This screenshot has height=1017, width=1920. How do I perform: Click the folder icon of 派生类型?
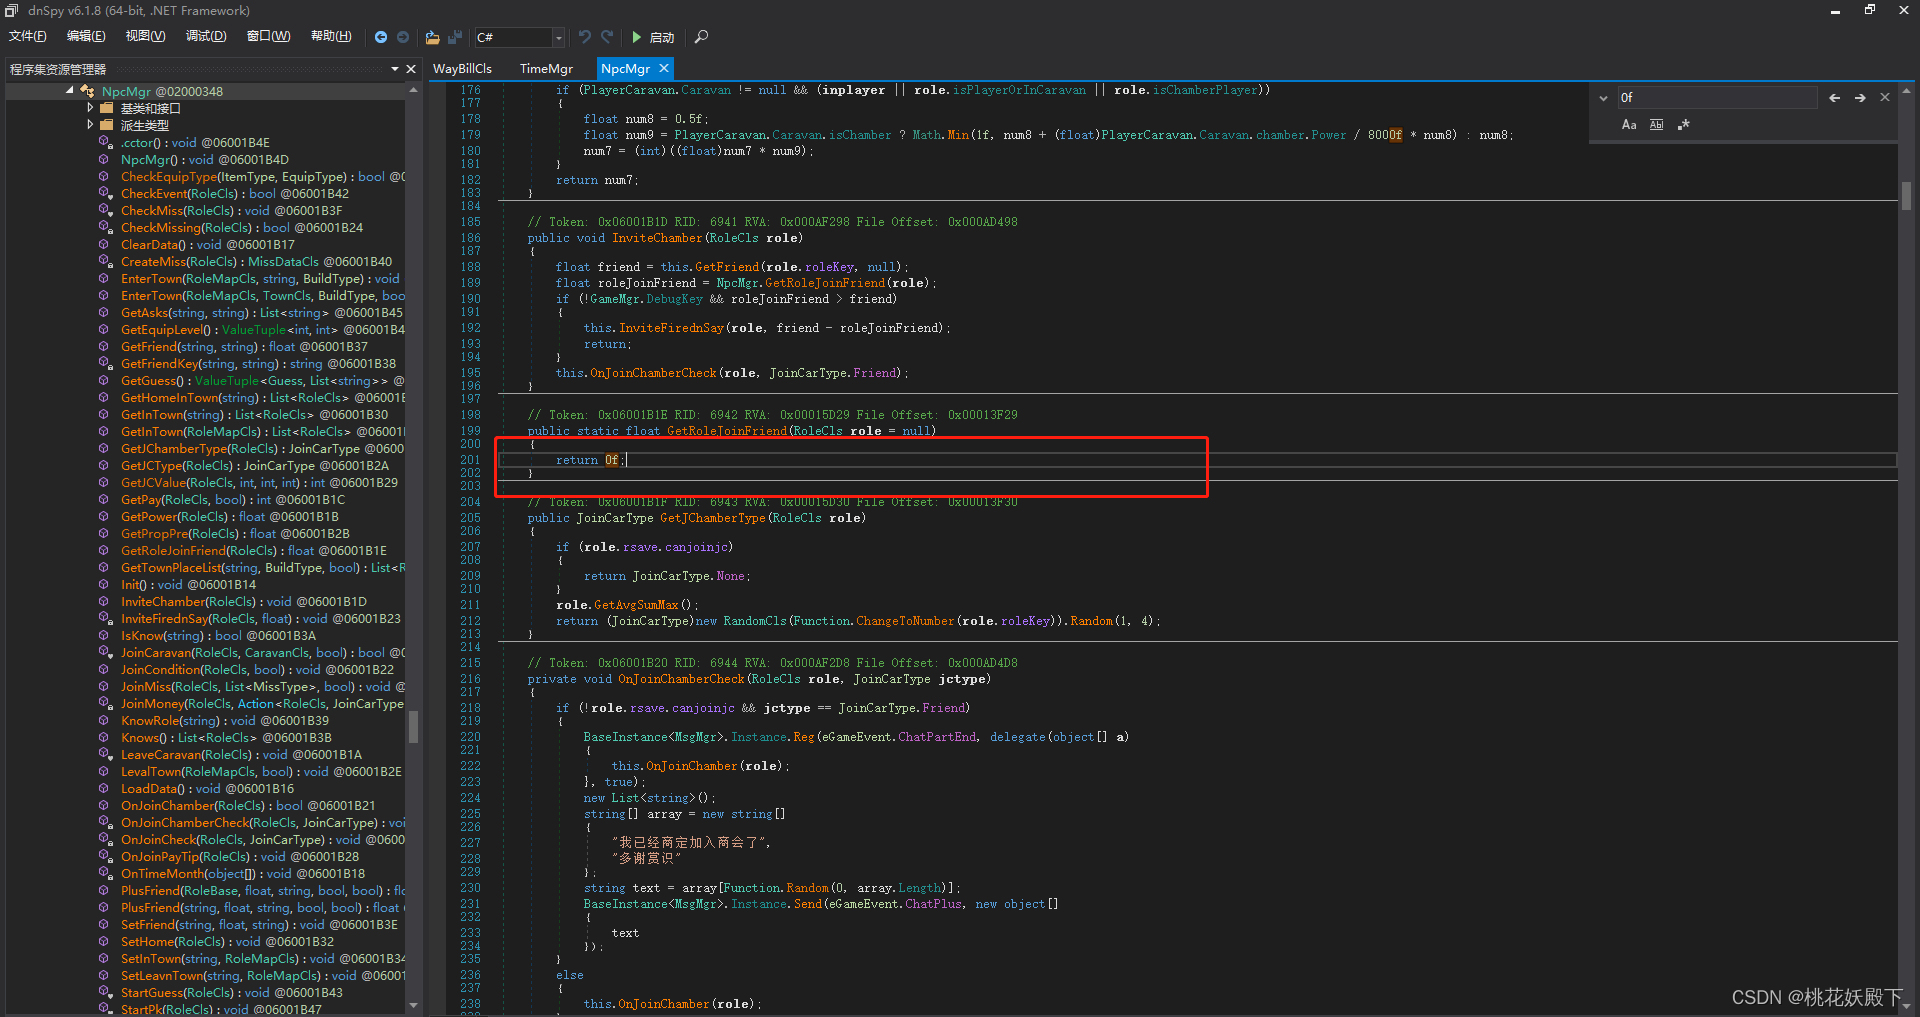(x=106, y=125)
